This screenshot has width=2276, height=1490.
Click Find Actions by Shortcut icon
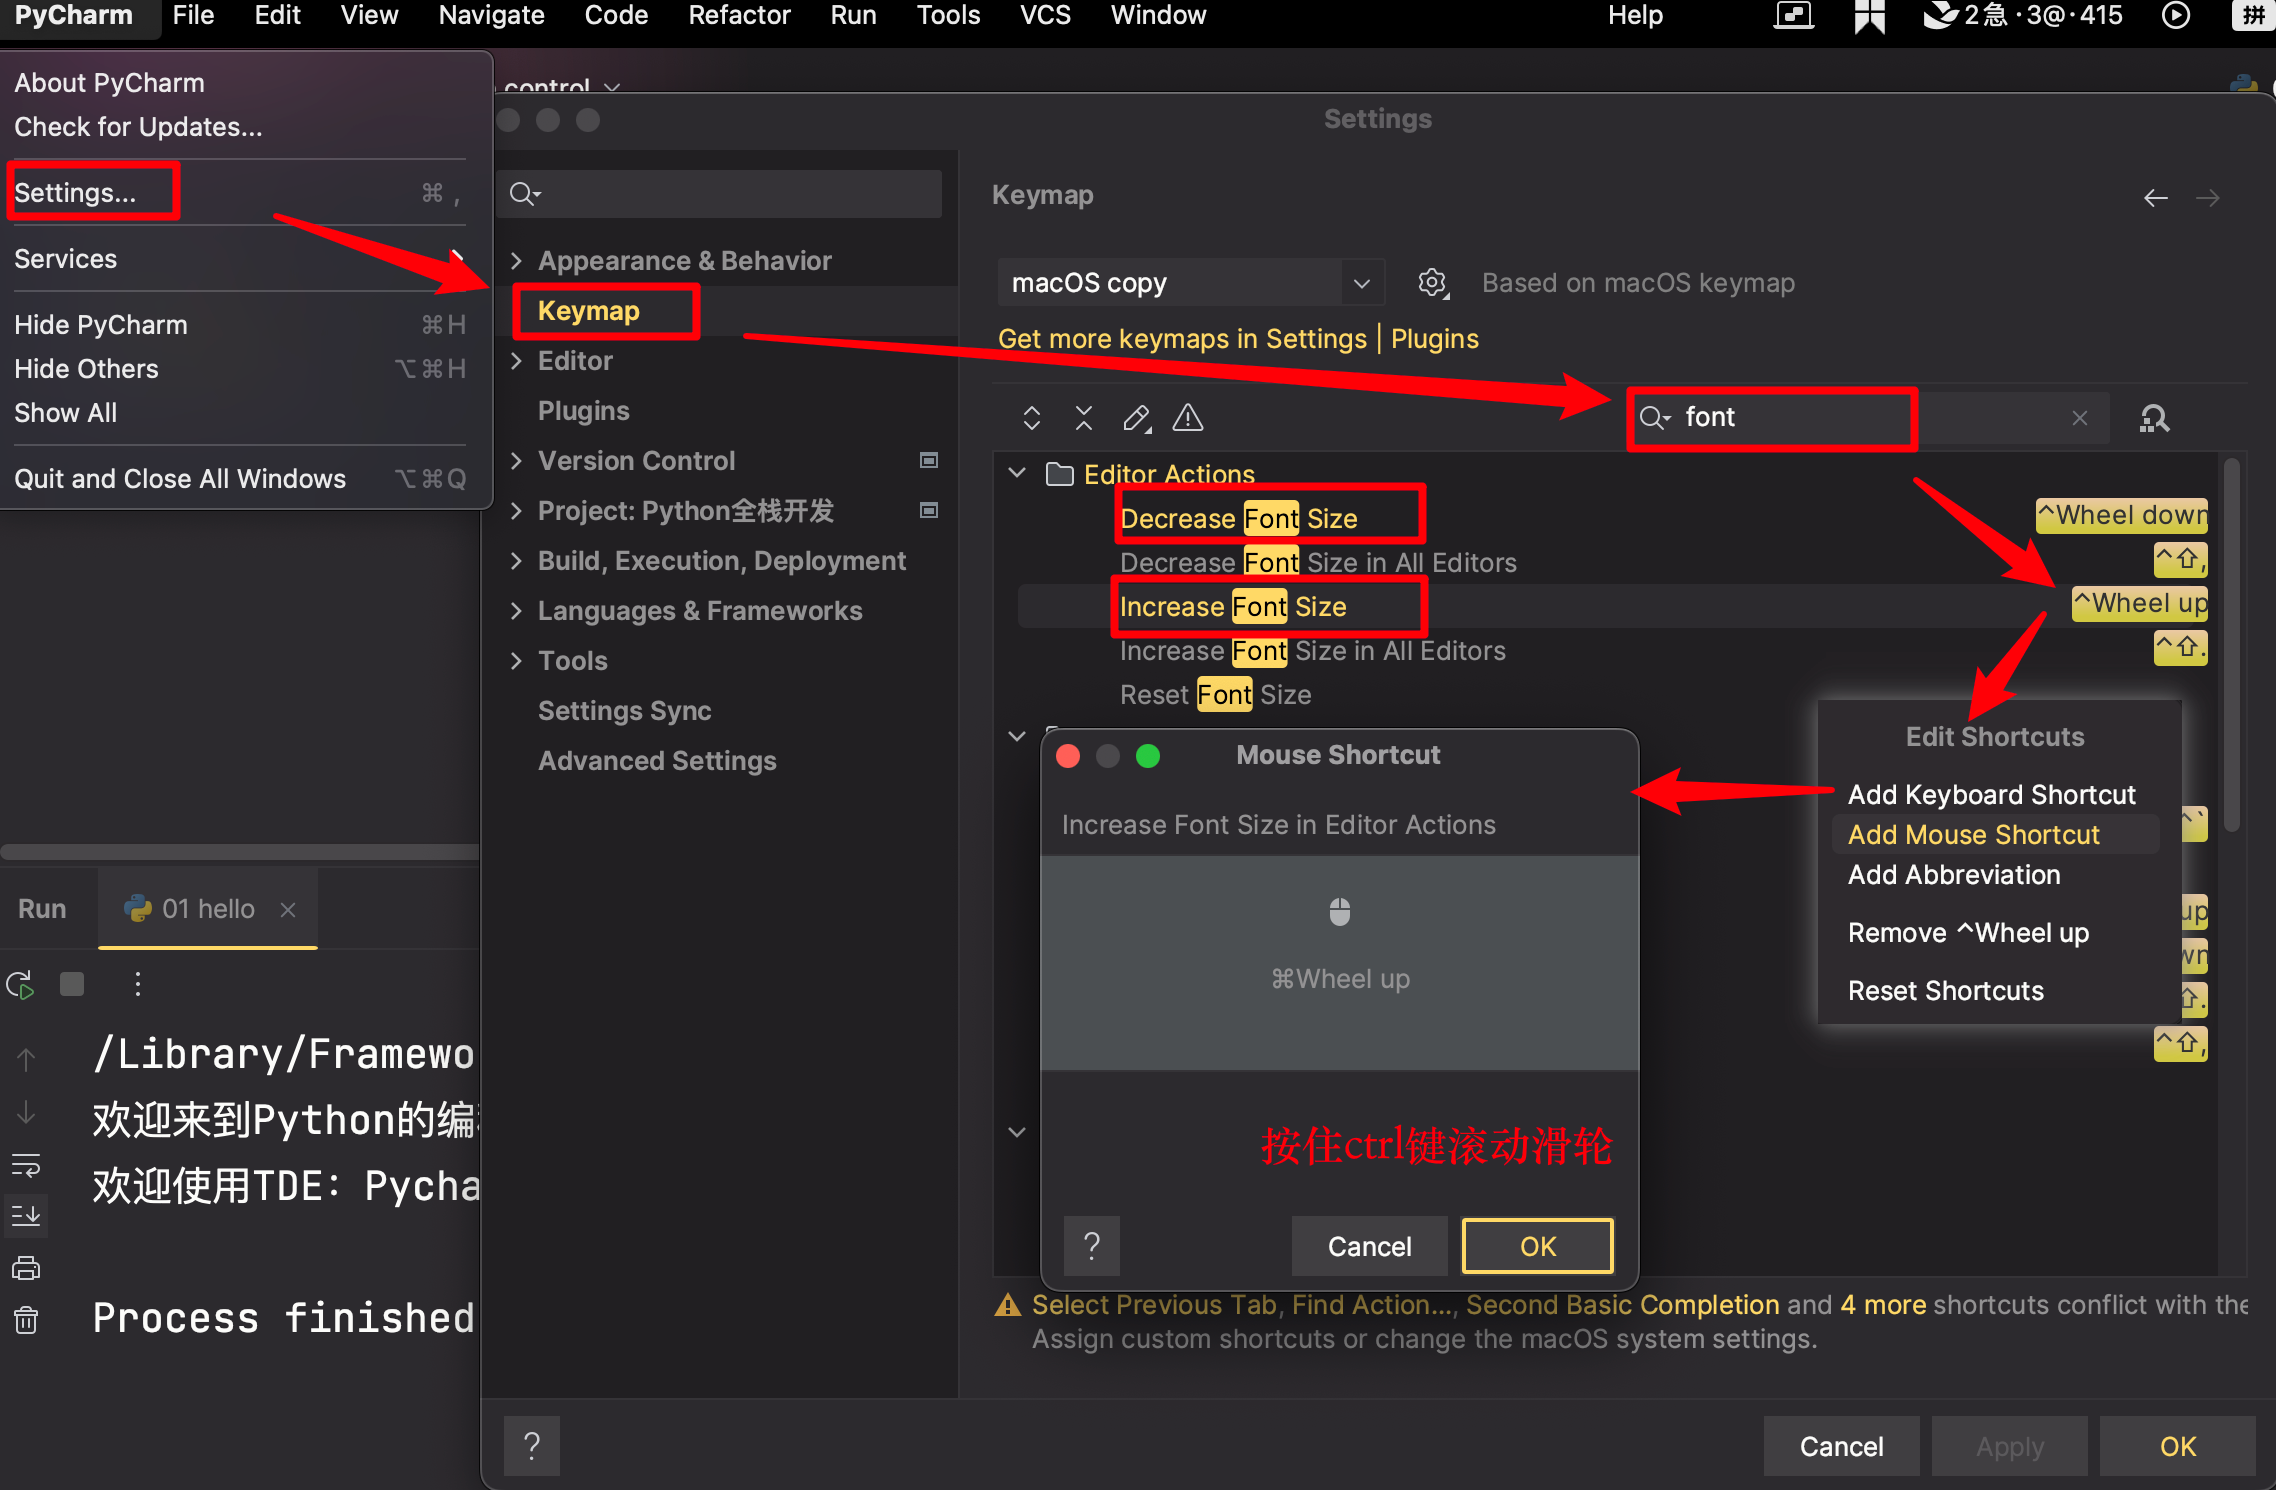2154,418
